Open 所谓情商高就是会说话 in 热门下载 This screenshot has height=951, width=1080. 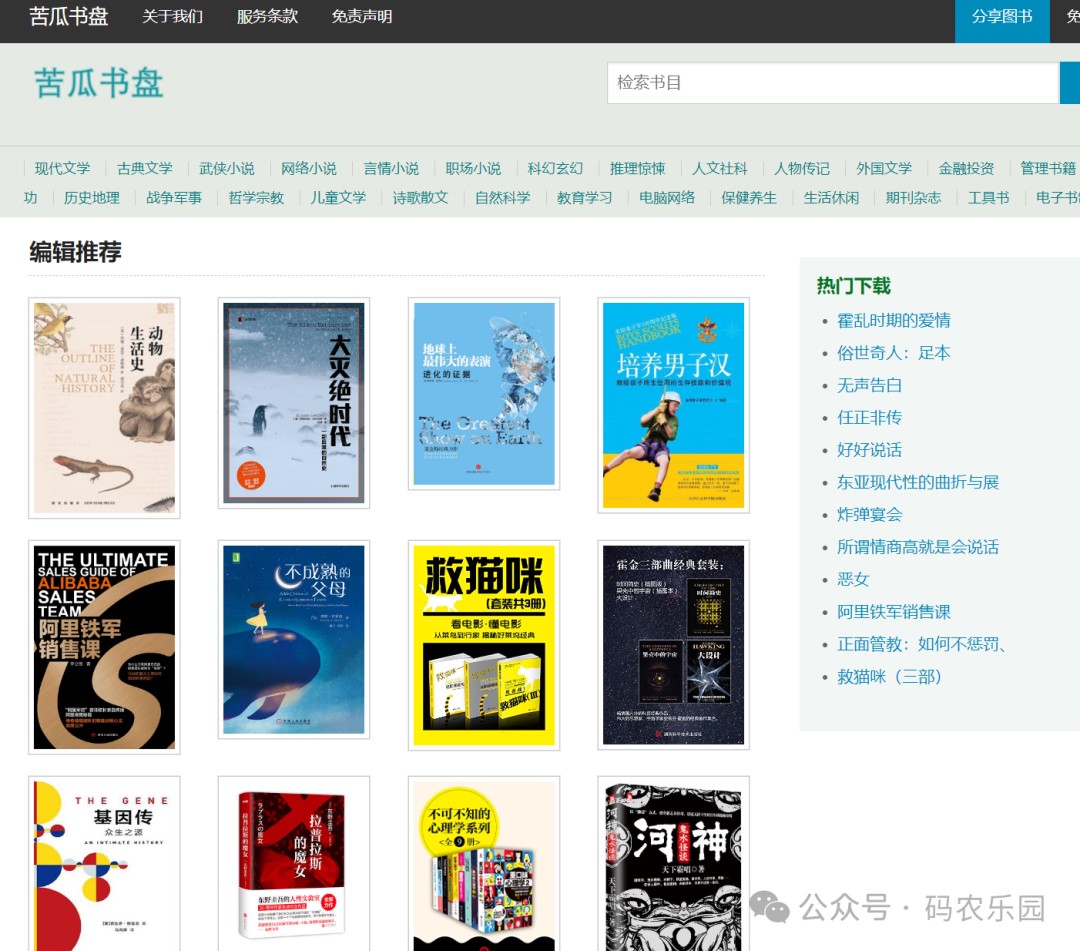917,547
